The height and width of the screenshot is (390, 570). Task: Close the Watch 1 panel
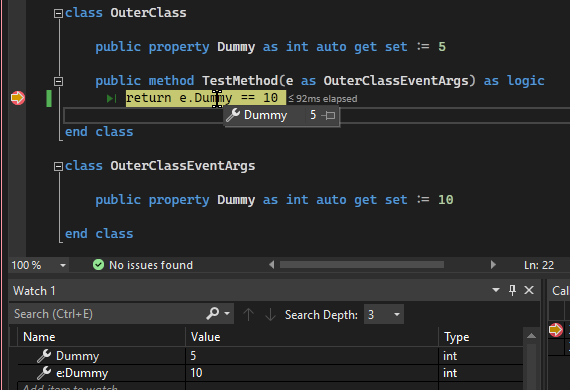point(529,290)
